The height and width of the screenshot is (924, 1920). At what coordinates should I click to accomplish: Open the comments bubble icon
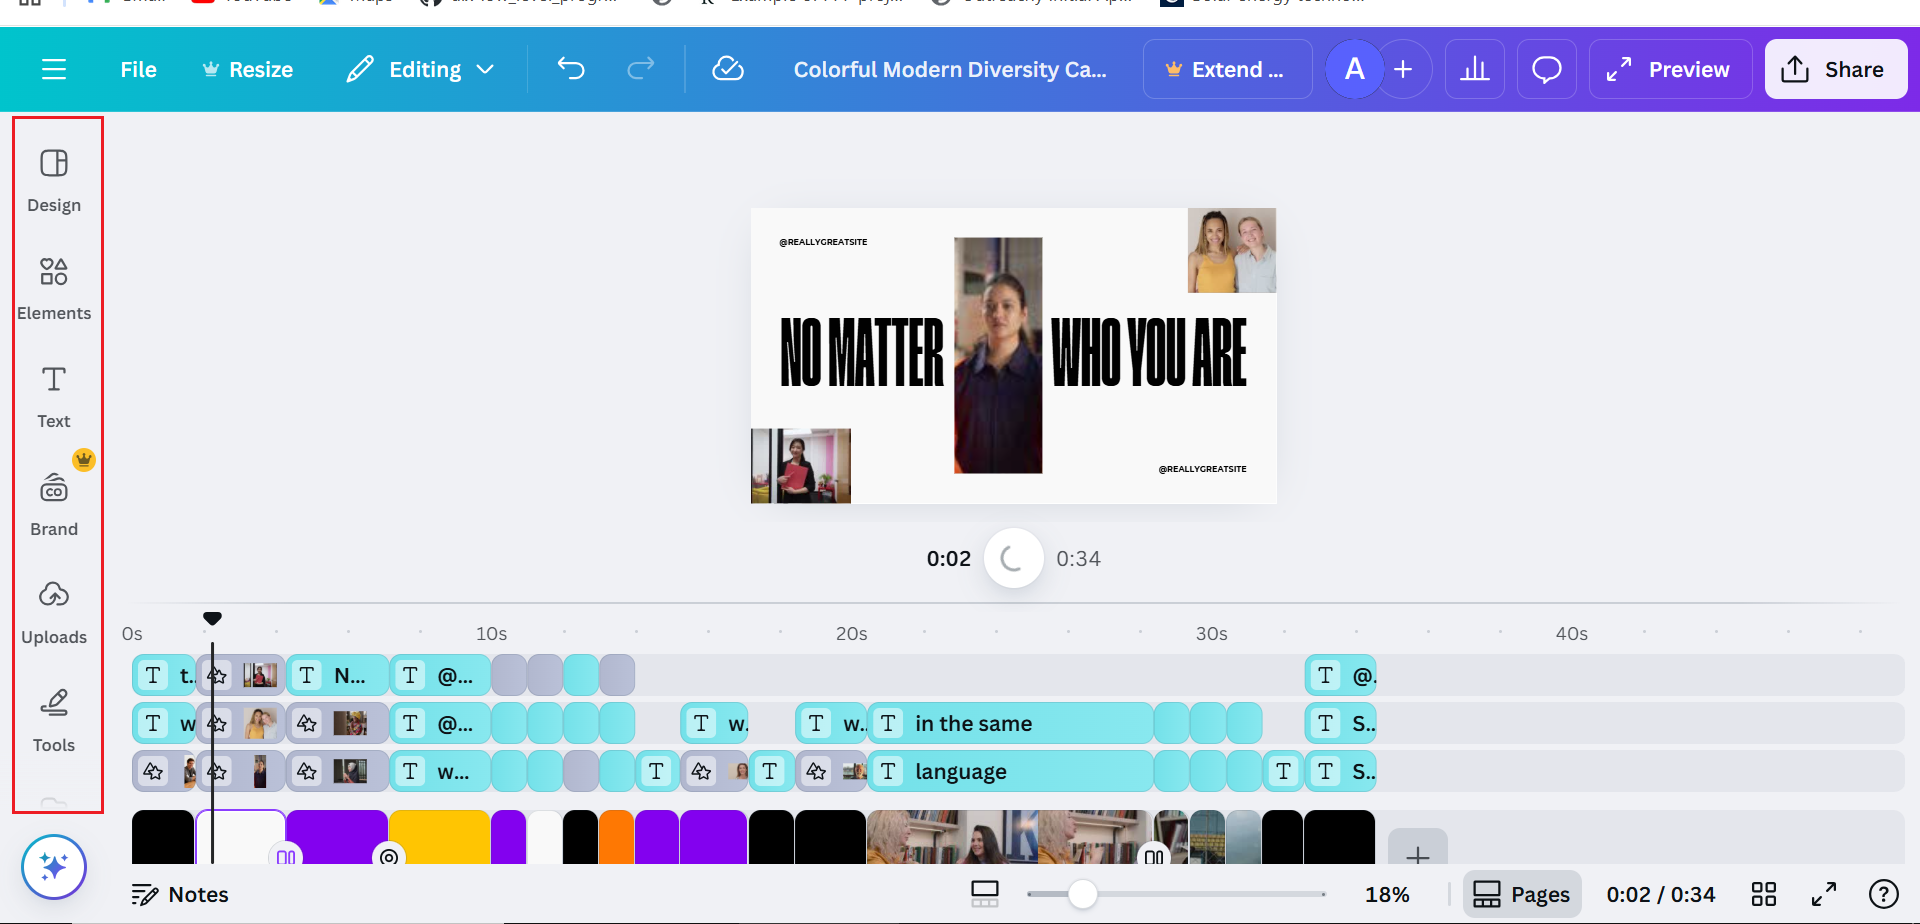click(1546, 69)
